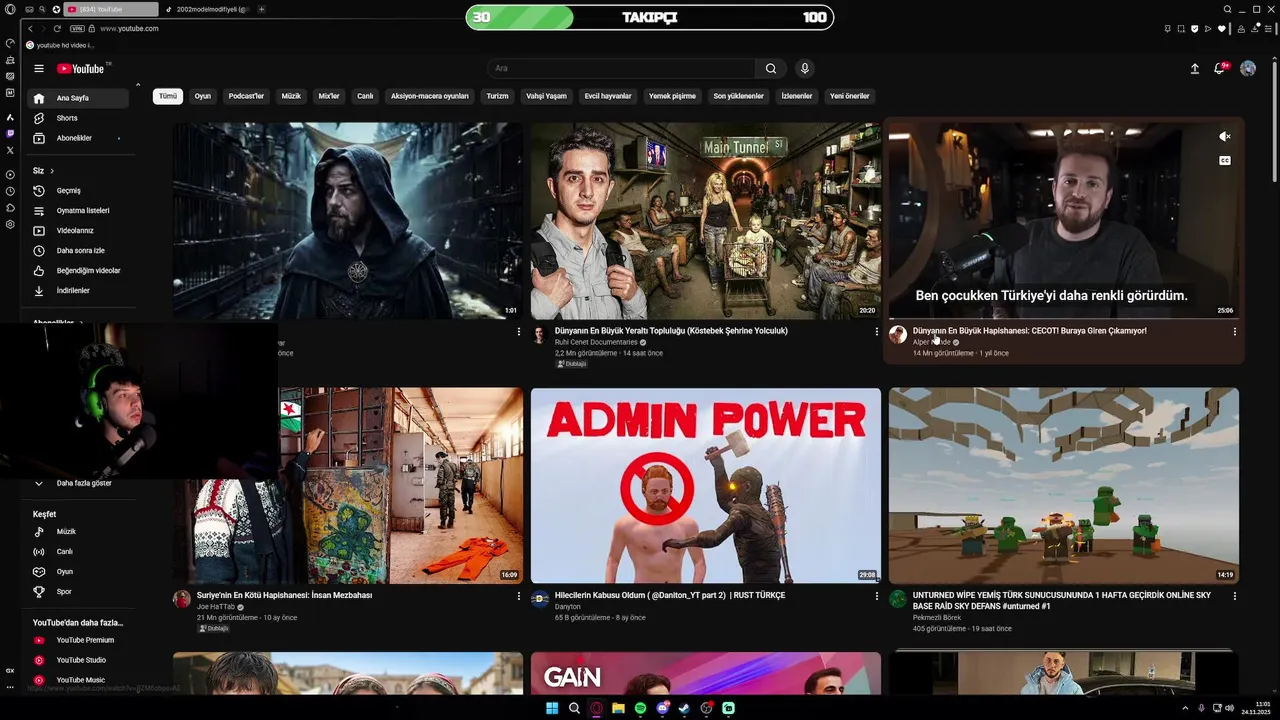This screenshot has width=1280, height=720.
Task: Open the youtube hd video bookmark
Action: [60, 45]
